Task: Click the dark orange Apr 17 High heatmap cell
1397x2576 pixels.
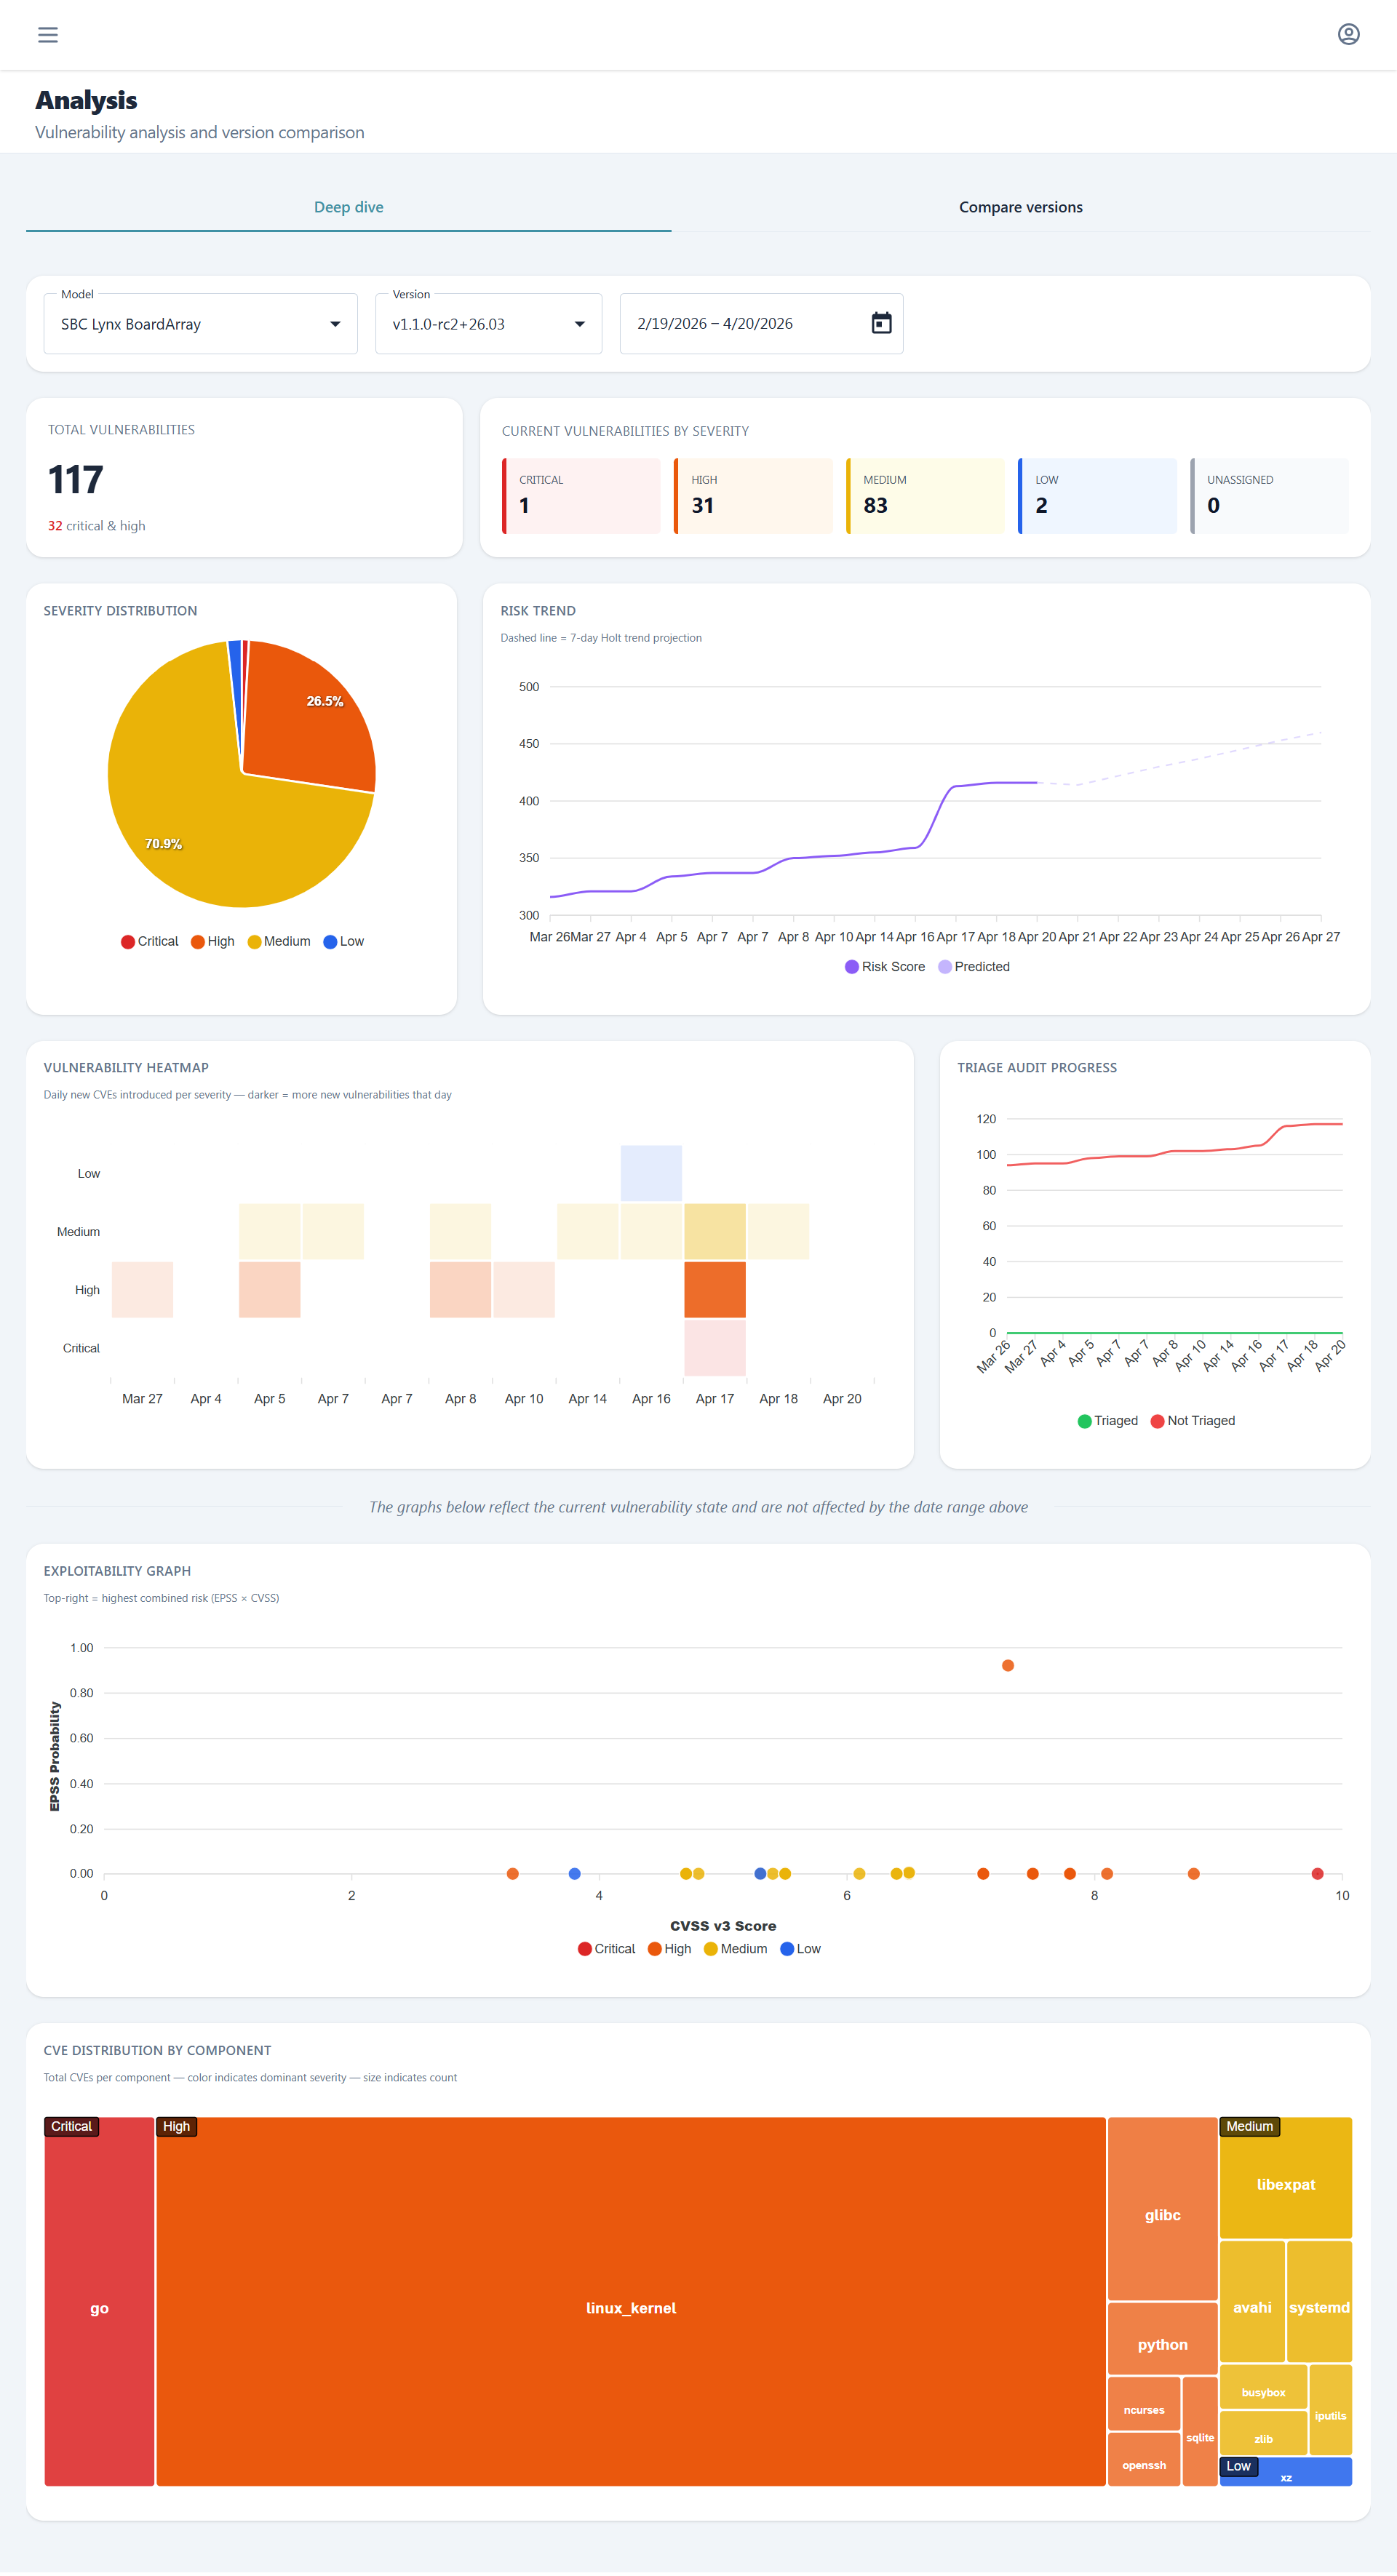Action: click(x=714, y=1289)
